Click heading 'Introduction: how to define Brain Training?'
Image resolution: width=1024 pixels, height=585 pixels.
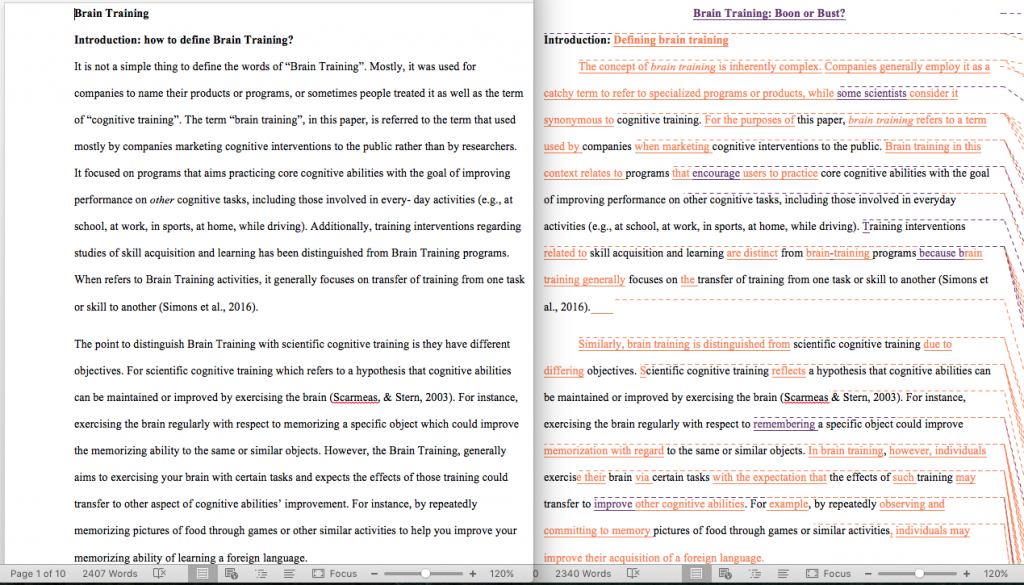pyautogui.click(x=184, y=40)
